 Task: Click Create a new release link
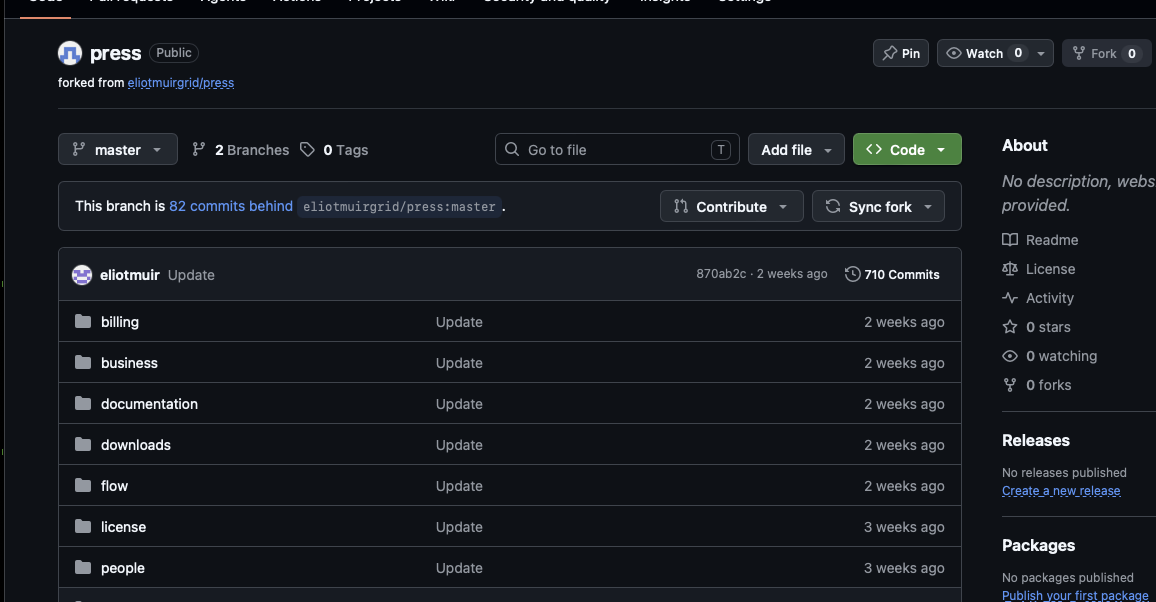1061,491
